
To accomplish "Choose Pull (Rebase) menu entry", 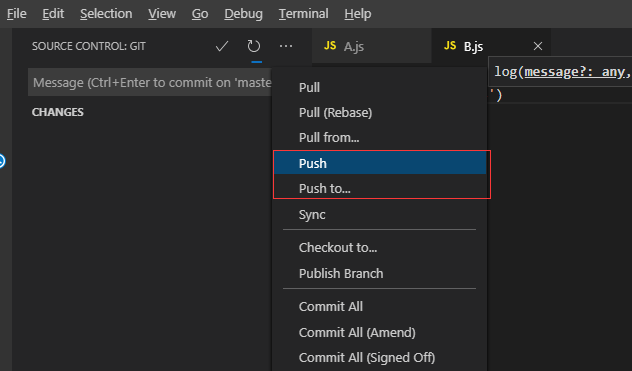I will click(x=380, y=113).
